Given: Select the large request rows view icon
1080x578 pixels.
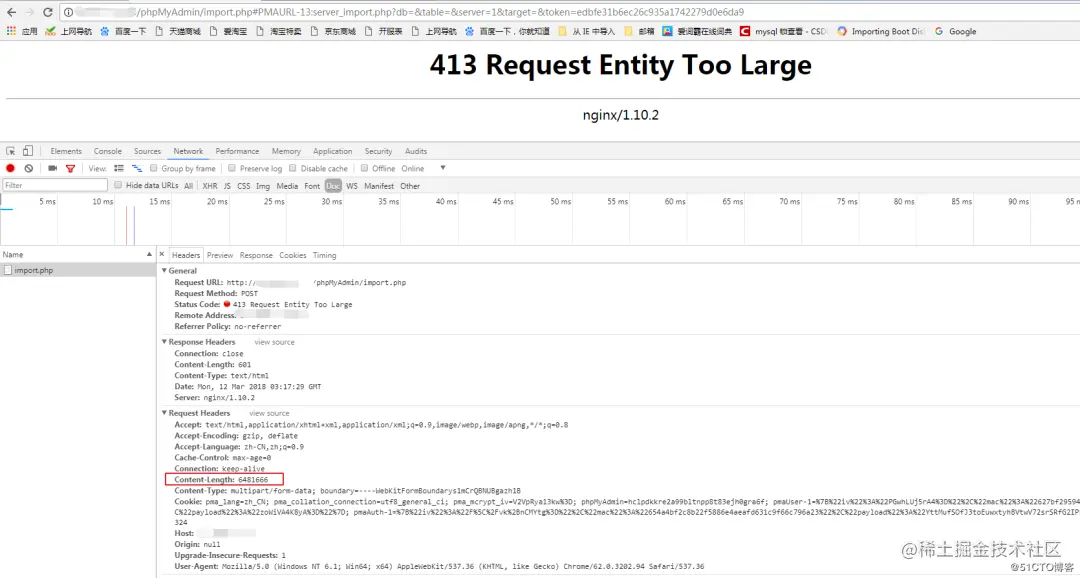Looking at the screenshot, I should (119, 168).
